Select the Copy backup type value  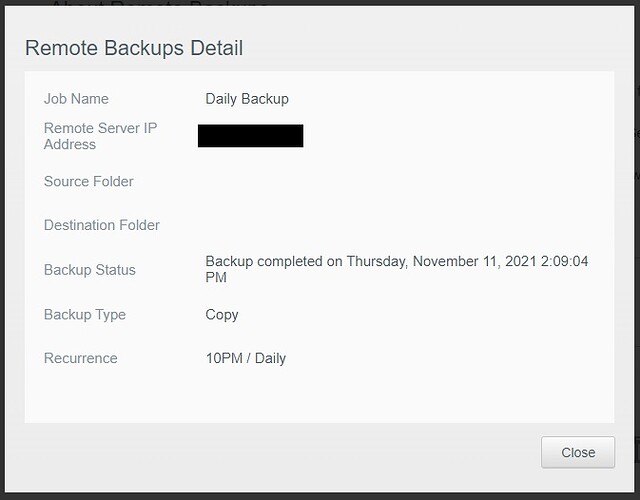pos(222,314)
